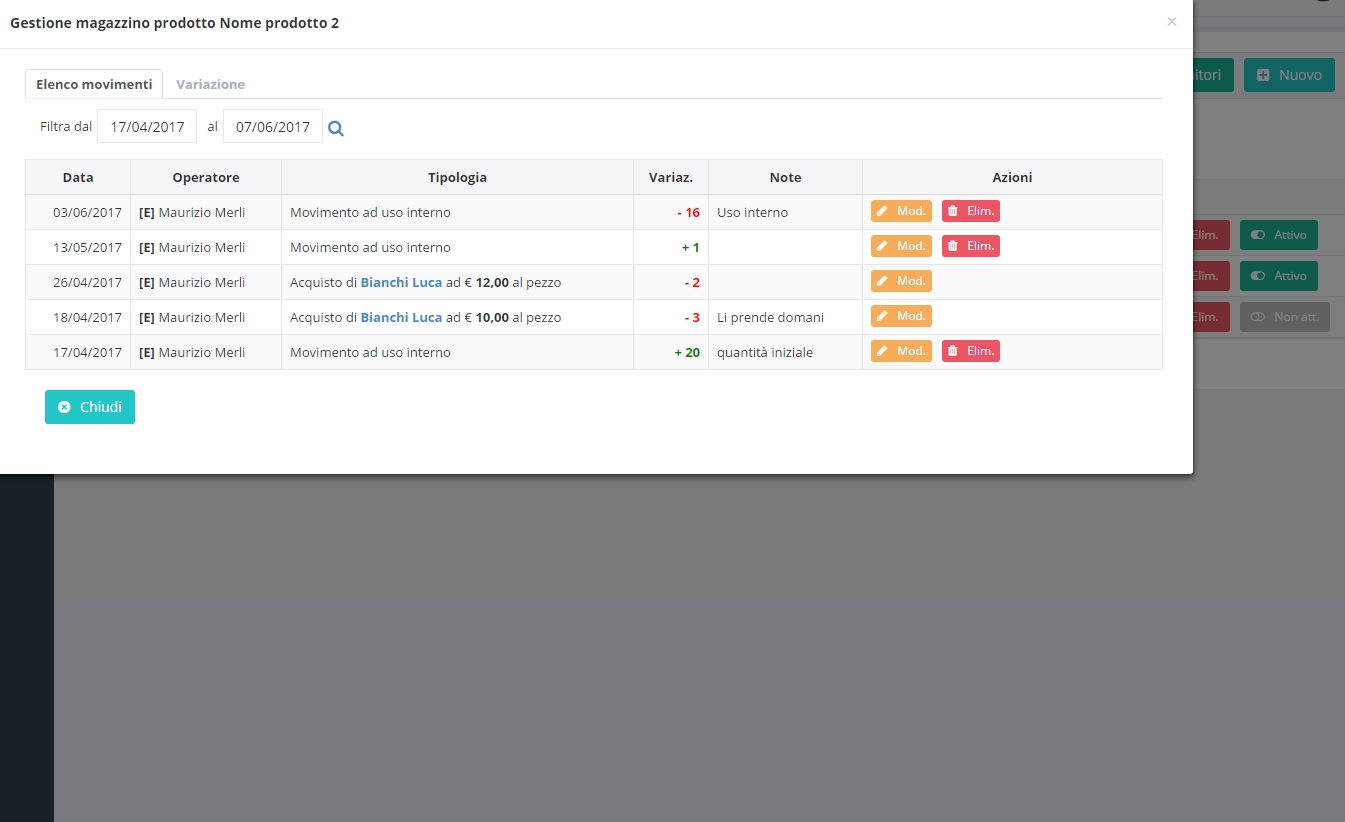This screenshot has width=1345, height=822.
Task: Click the note 'Uso interno'
Action: click(752, 212)
